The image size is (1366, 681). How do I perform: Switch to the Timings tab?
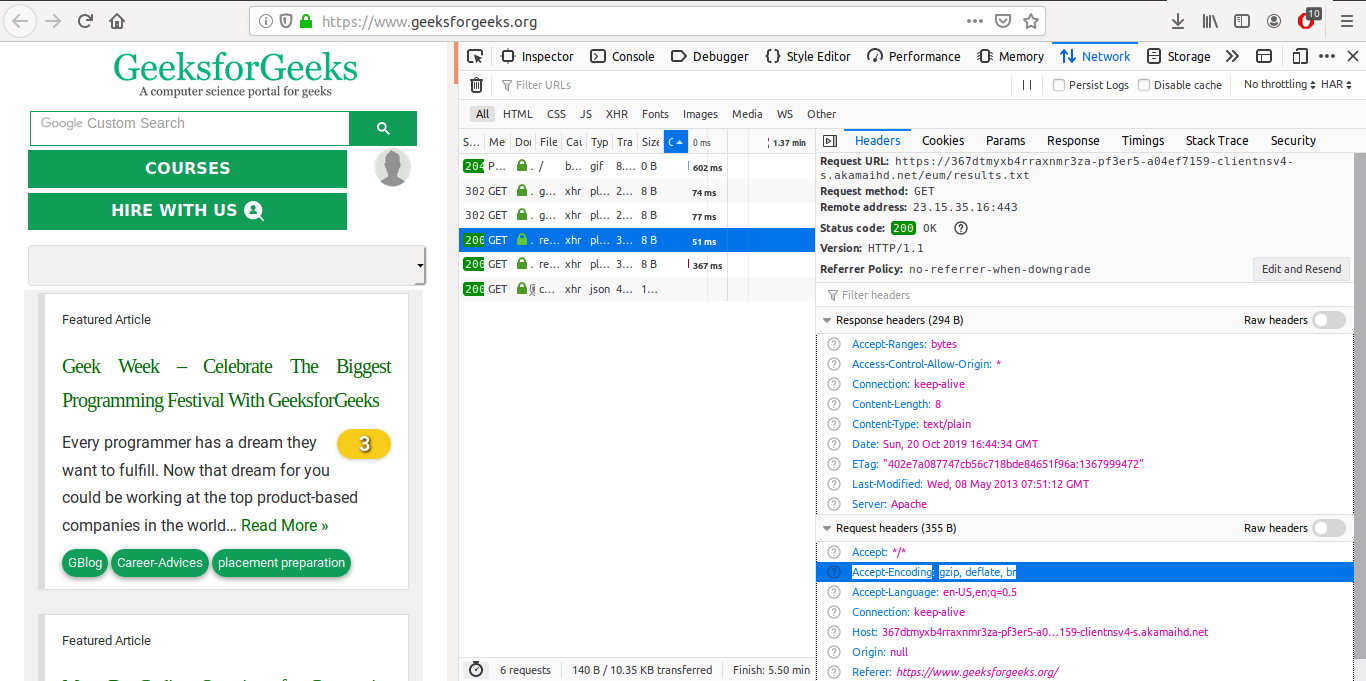[x=1142, y=141]
